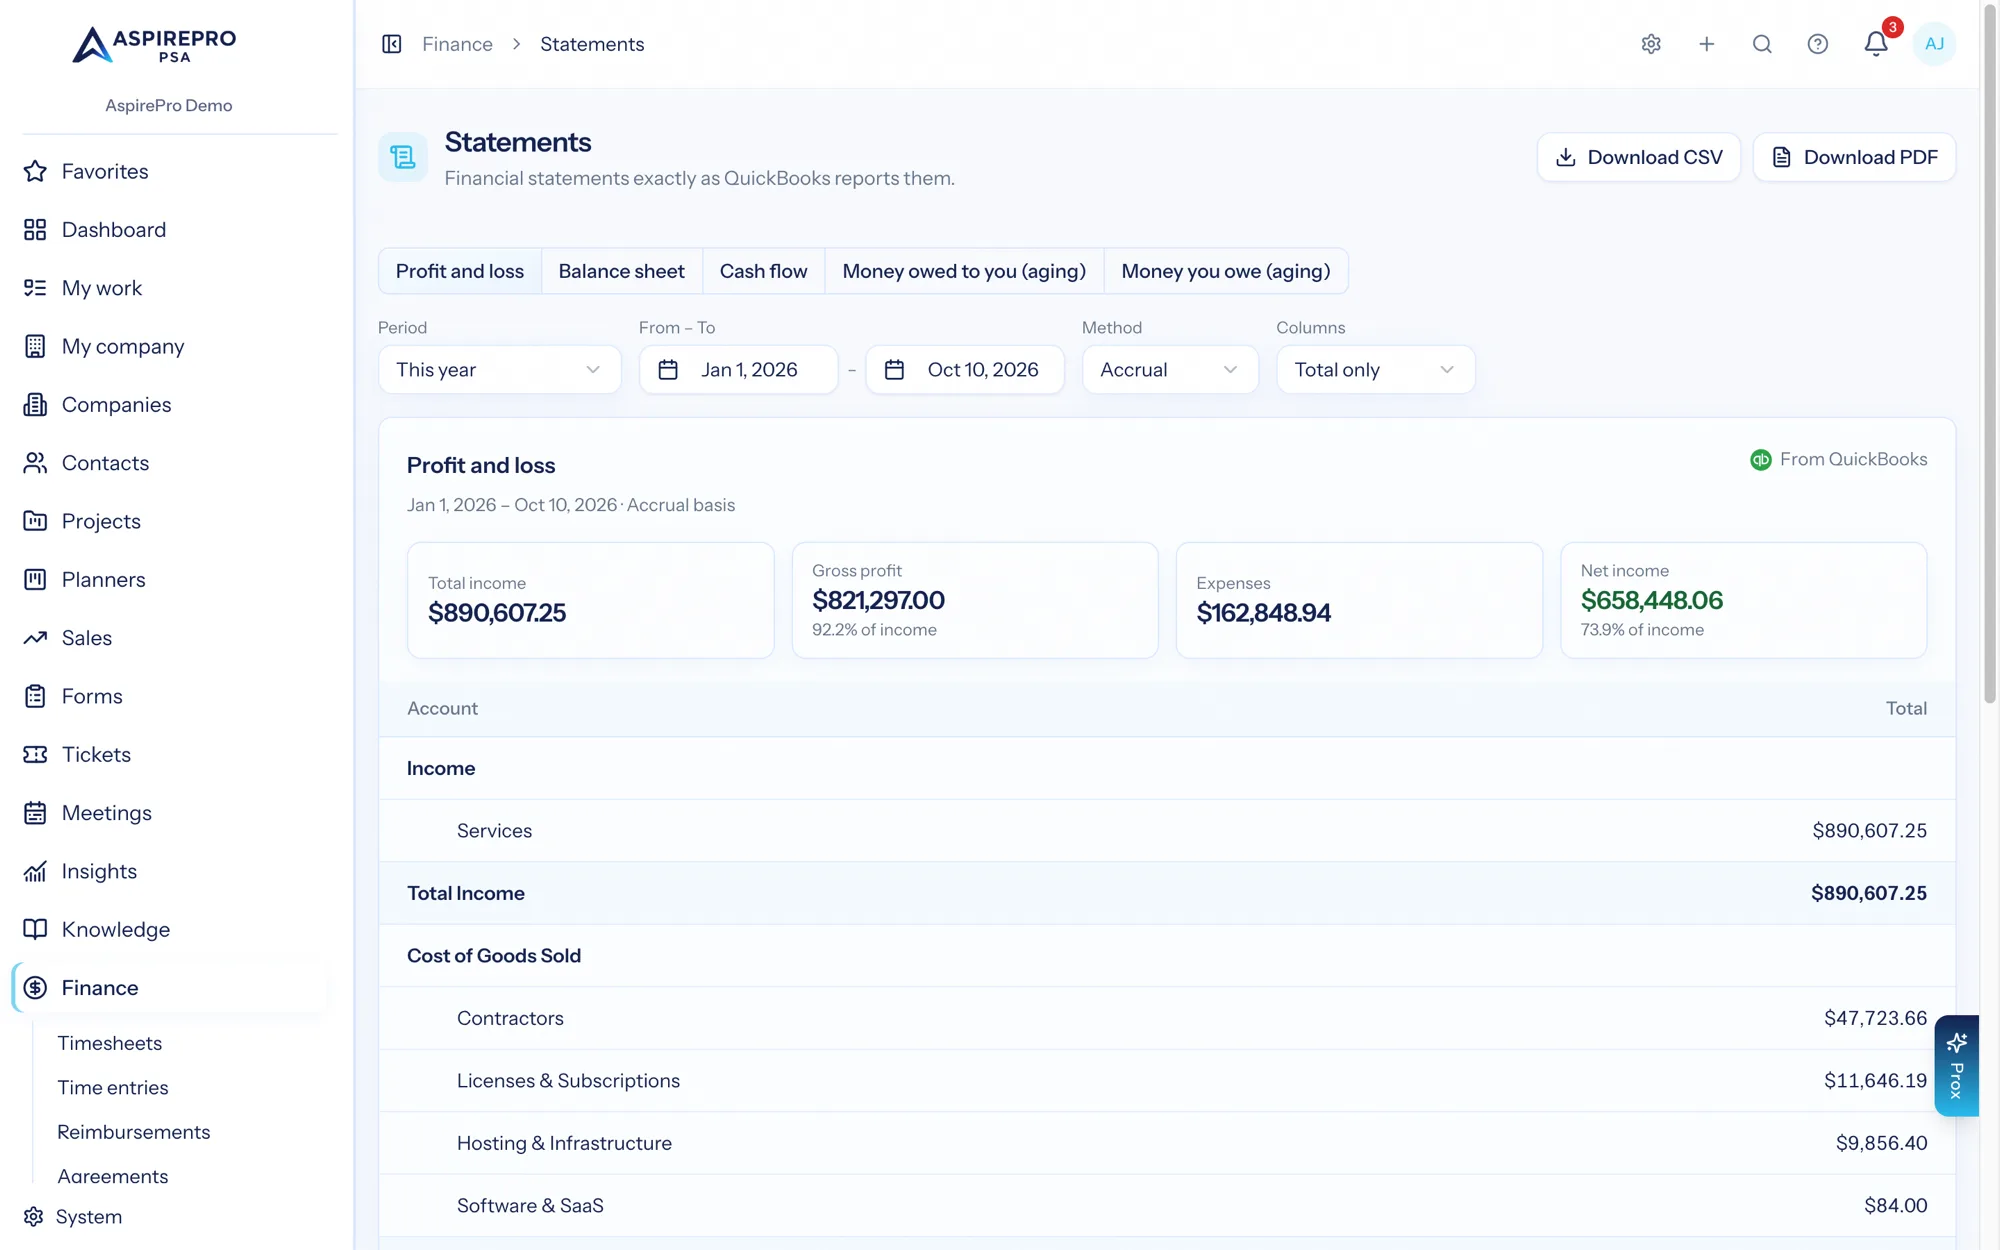Expand the Period This year dropdown
Screen dimensions: 2000x1250
pos(500,370)
